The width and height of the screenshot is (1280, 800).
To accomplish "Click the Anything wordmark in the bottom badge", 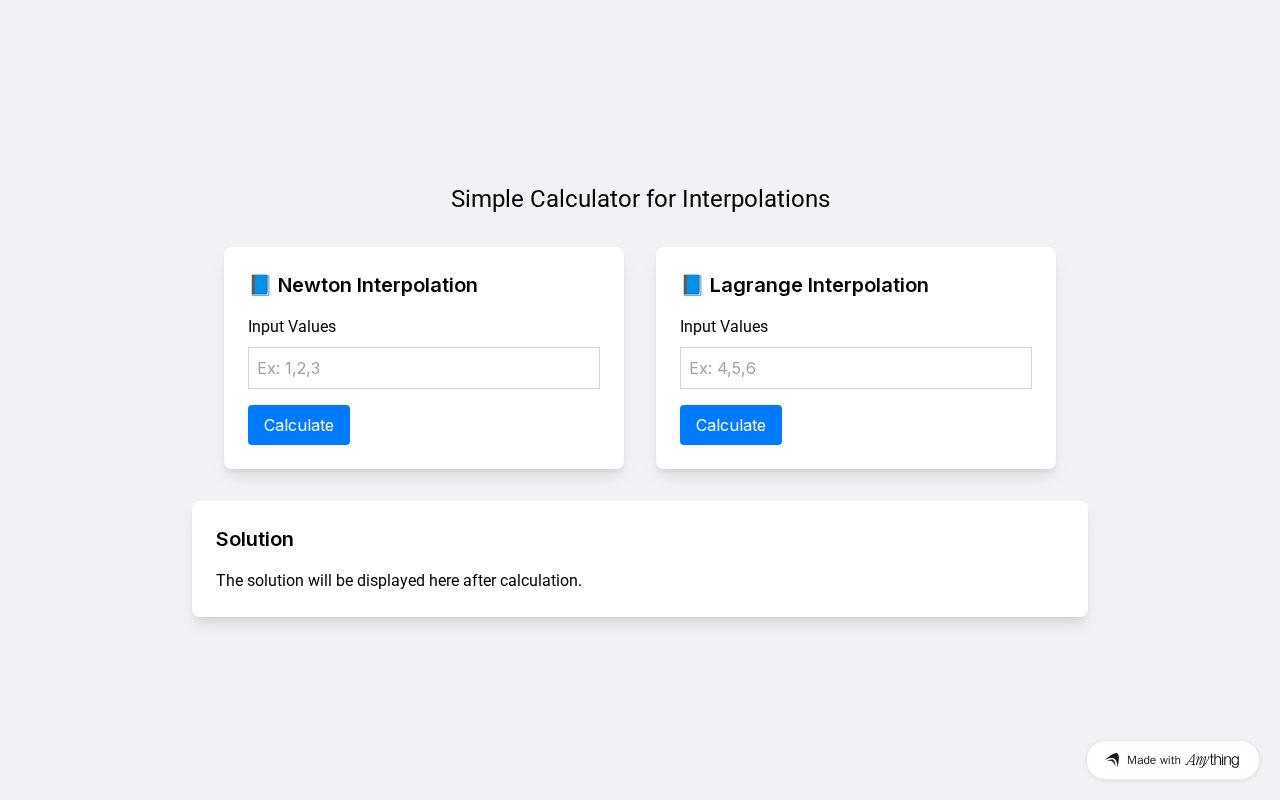I will pos(1212,760).
